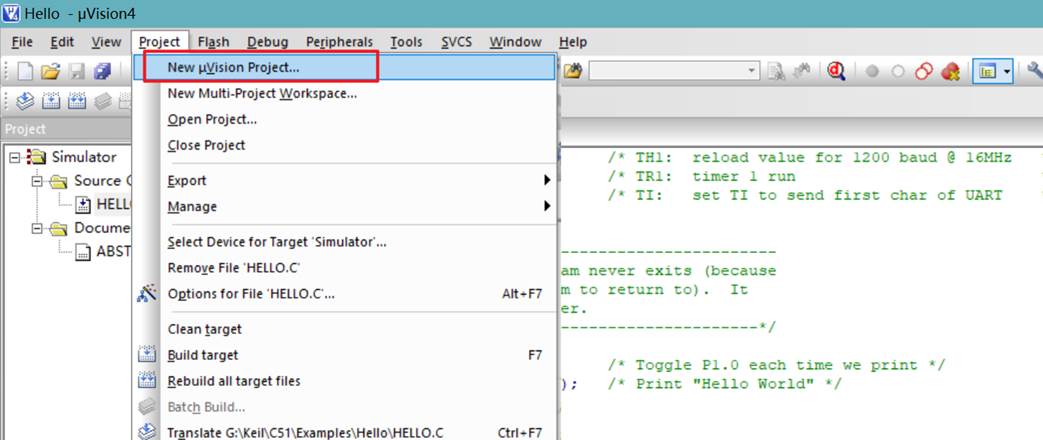
Task: Choose Translate HELLO.C menu entry
Action: [345, 432]
